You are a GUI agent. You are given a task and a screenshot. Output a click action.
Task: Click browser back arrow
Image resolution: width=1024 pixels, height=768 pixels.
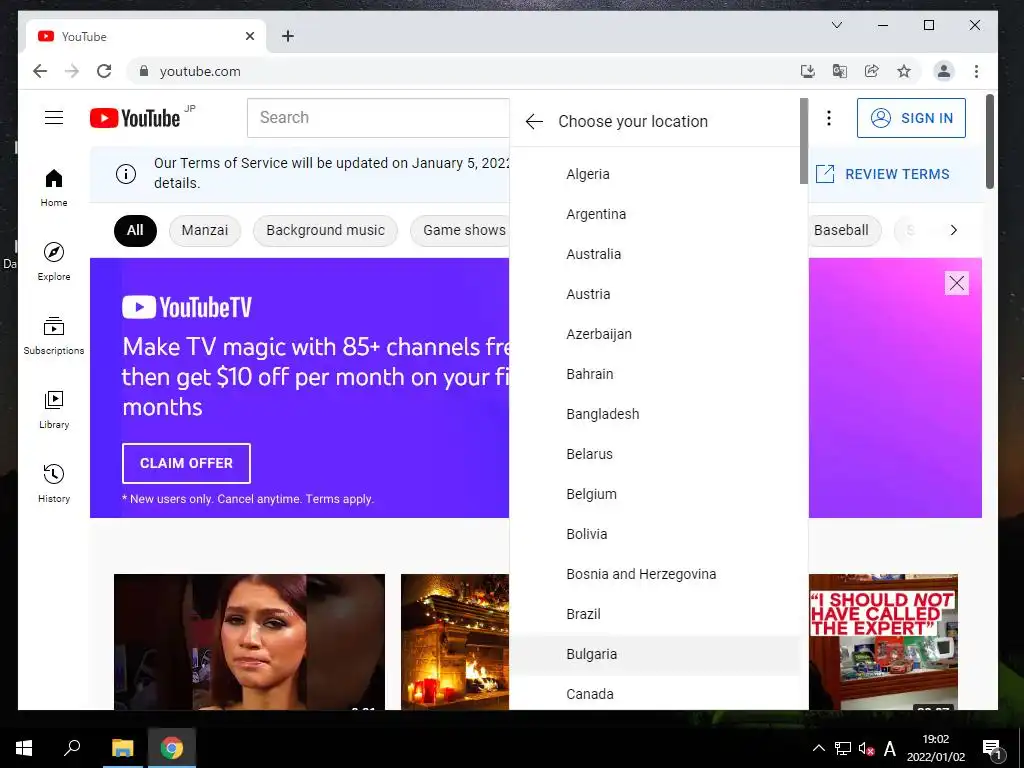(40, 71)
